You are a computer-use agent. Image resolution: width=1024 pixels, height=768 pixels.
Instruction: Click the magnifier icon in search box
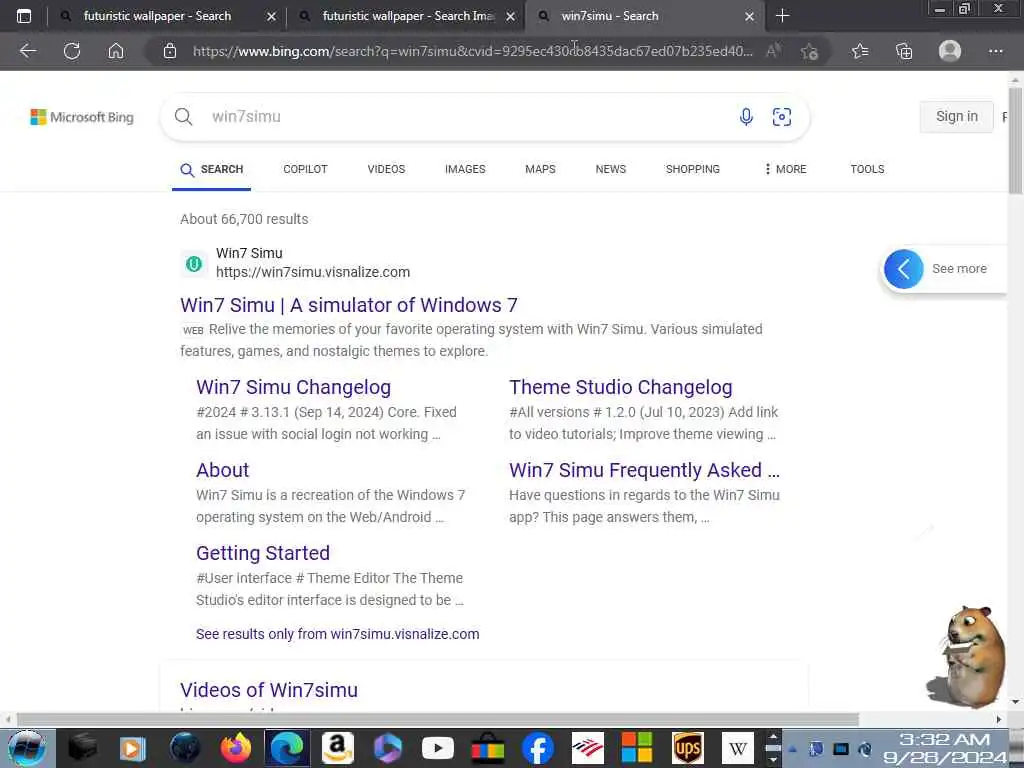(184, 117)
